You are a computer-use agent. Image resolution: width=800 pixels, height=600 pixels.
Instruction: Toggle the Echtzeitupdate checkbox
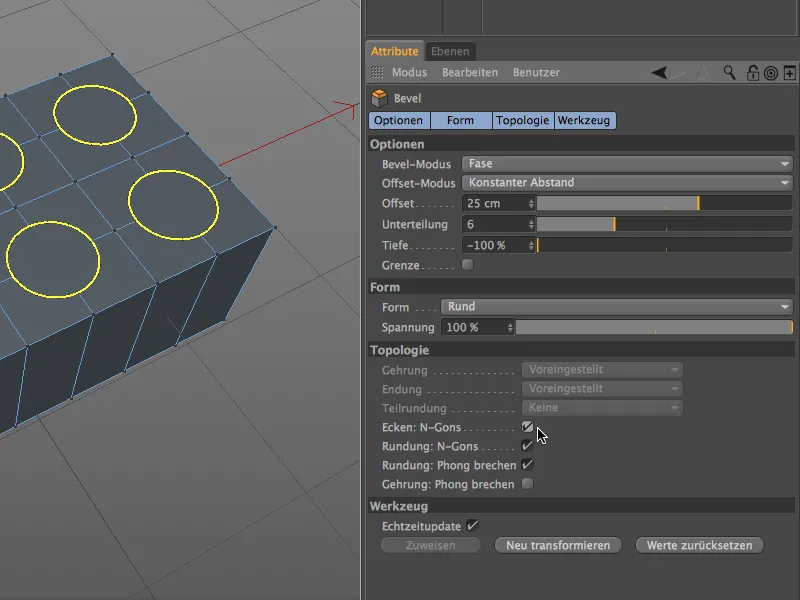pyautogui.click(x=472, y=526)
